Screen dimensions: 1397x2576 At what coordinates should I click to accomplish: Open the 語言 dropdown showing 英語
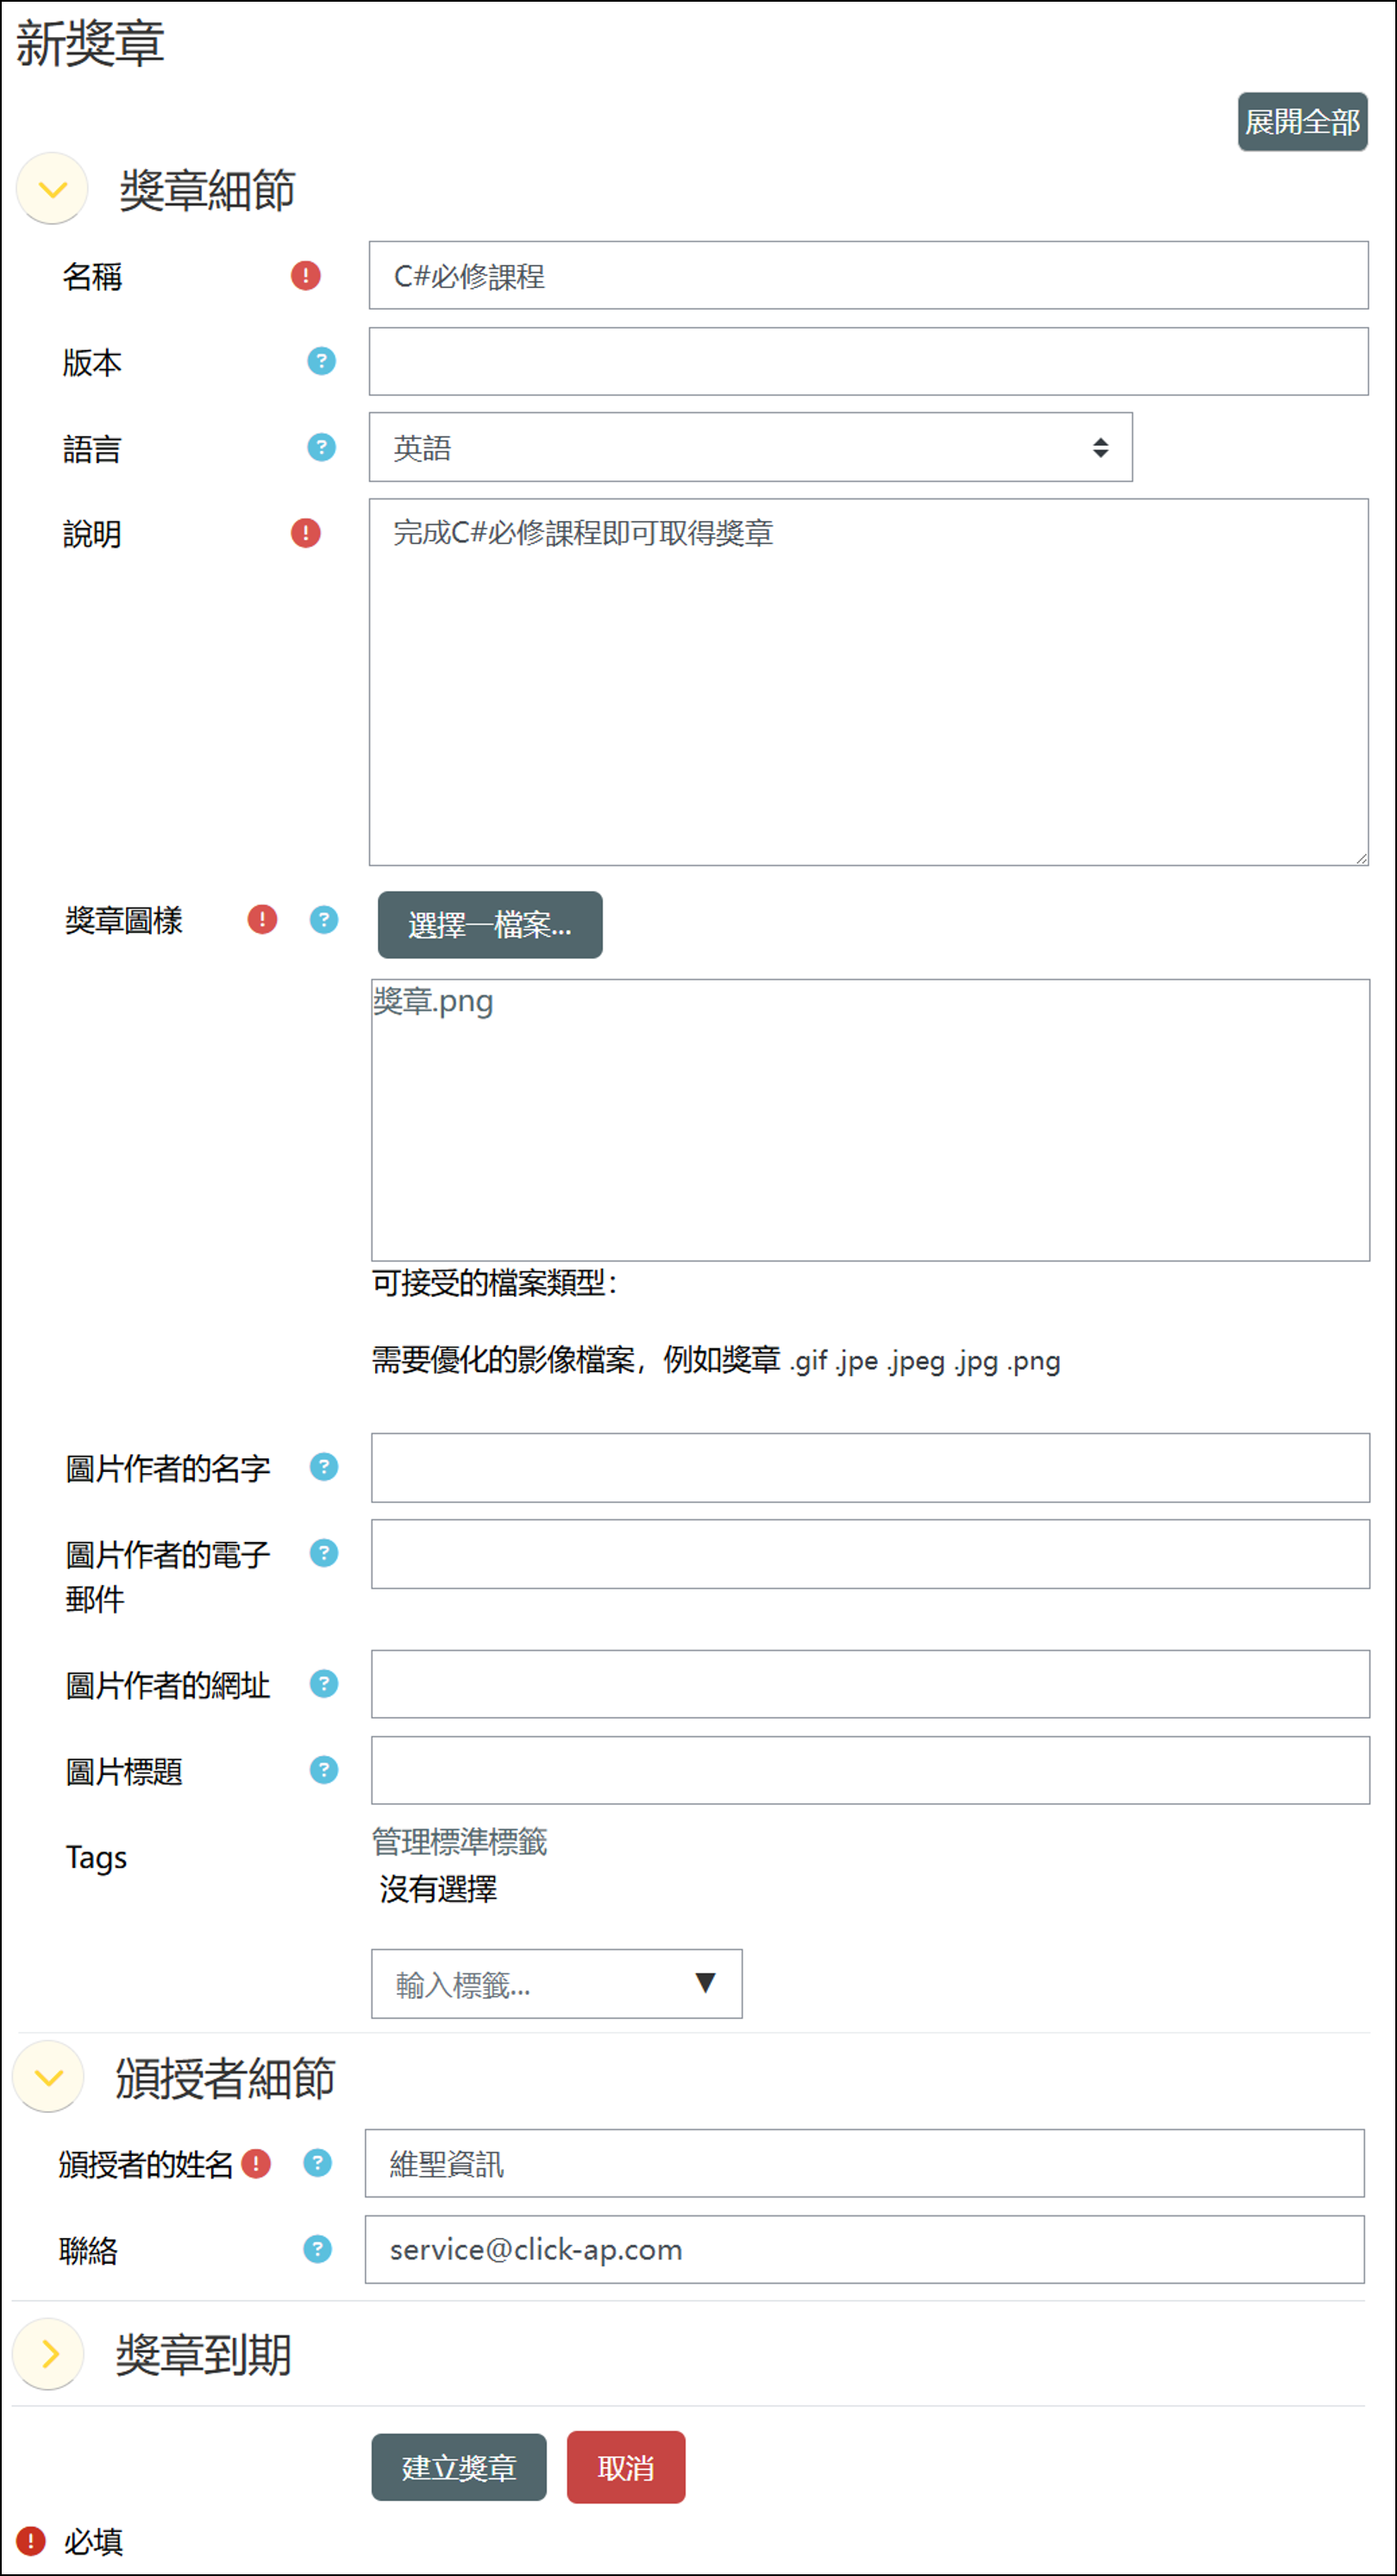[751, 447]
